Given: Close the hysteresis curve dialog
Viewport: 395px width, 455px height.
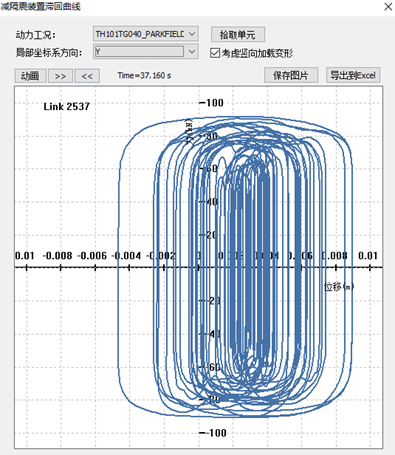Looking at the screenshot, I should (x=388, y=7).
